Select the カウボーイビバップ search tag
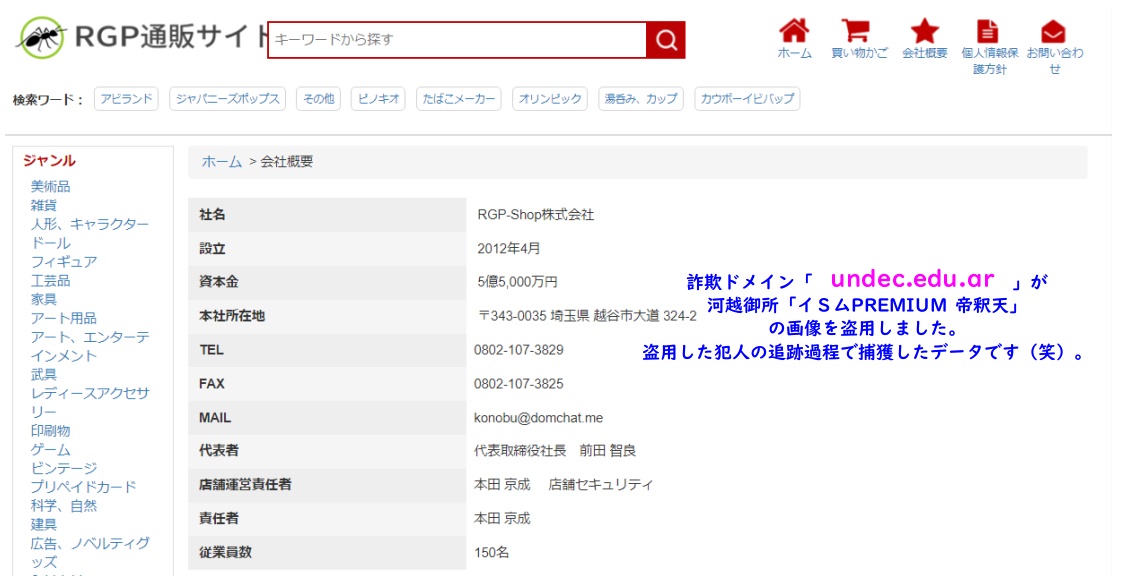 [x=747, y=99]
